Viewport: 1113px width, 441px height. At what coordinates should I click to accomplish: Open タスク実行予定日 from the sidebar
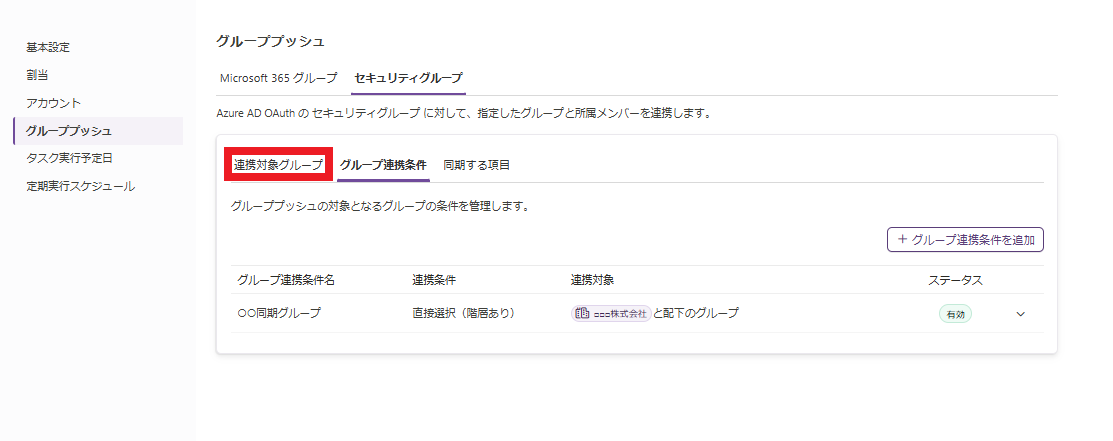coord(70,158)
